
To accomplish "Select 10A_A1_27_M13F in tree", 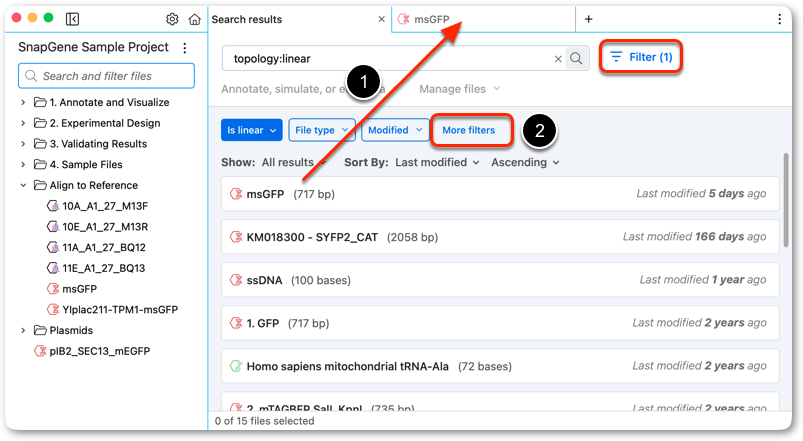I will [x=105, y=206].
